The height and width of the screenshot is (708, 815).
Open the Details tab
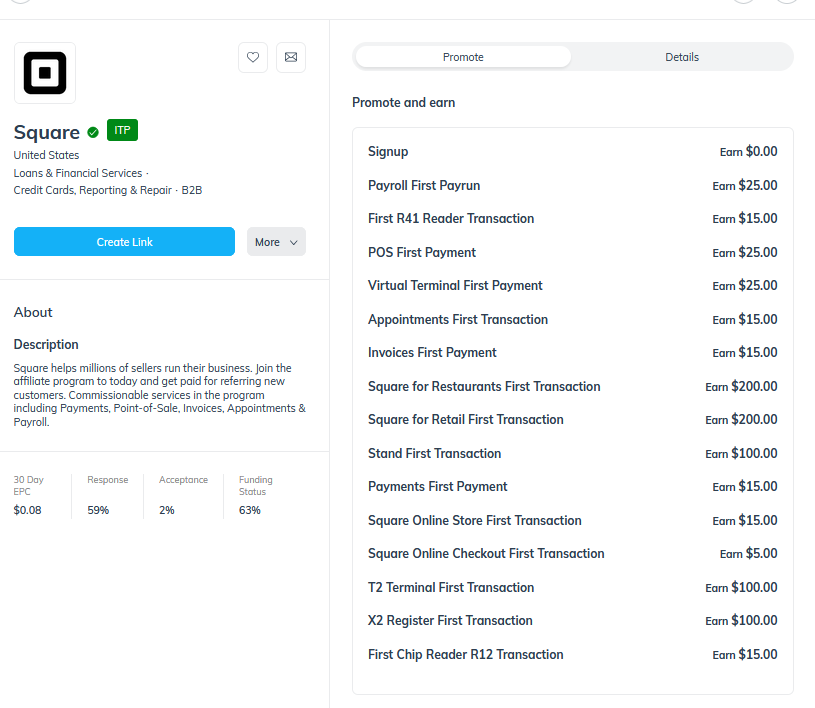682,57
